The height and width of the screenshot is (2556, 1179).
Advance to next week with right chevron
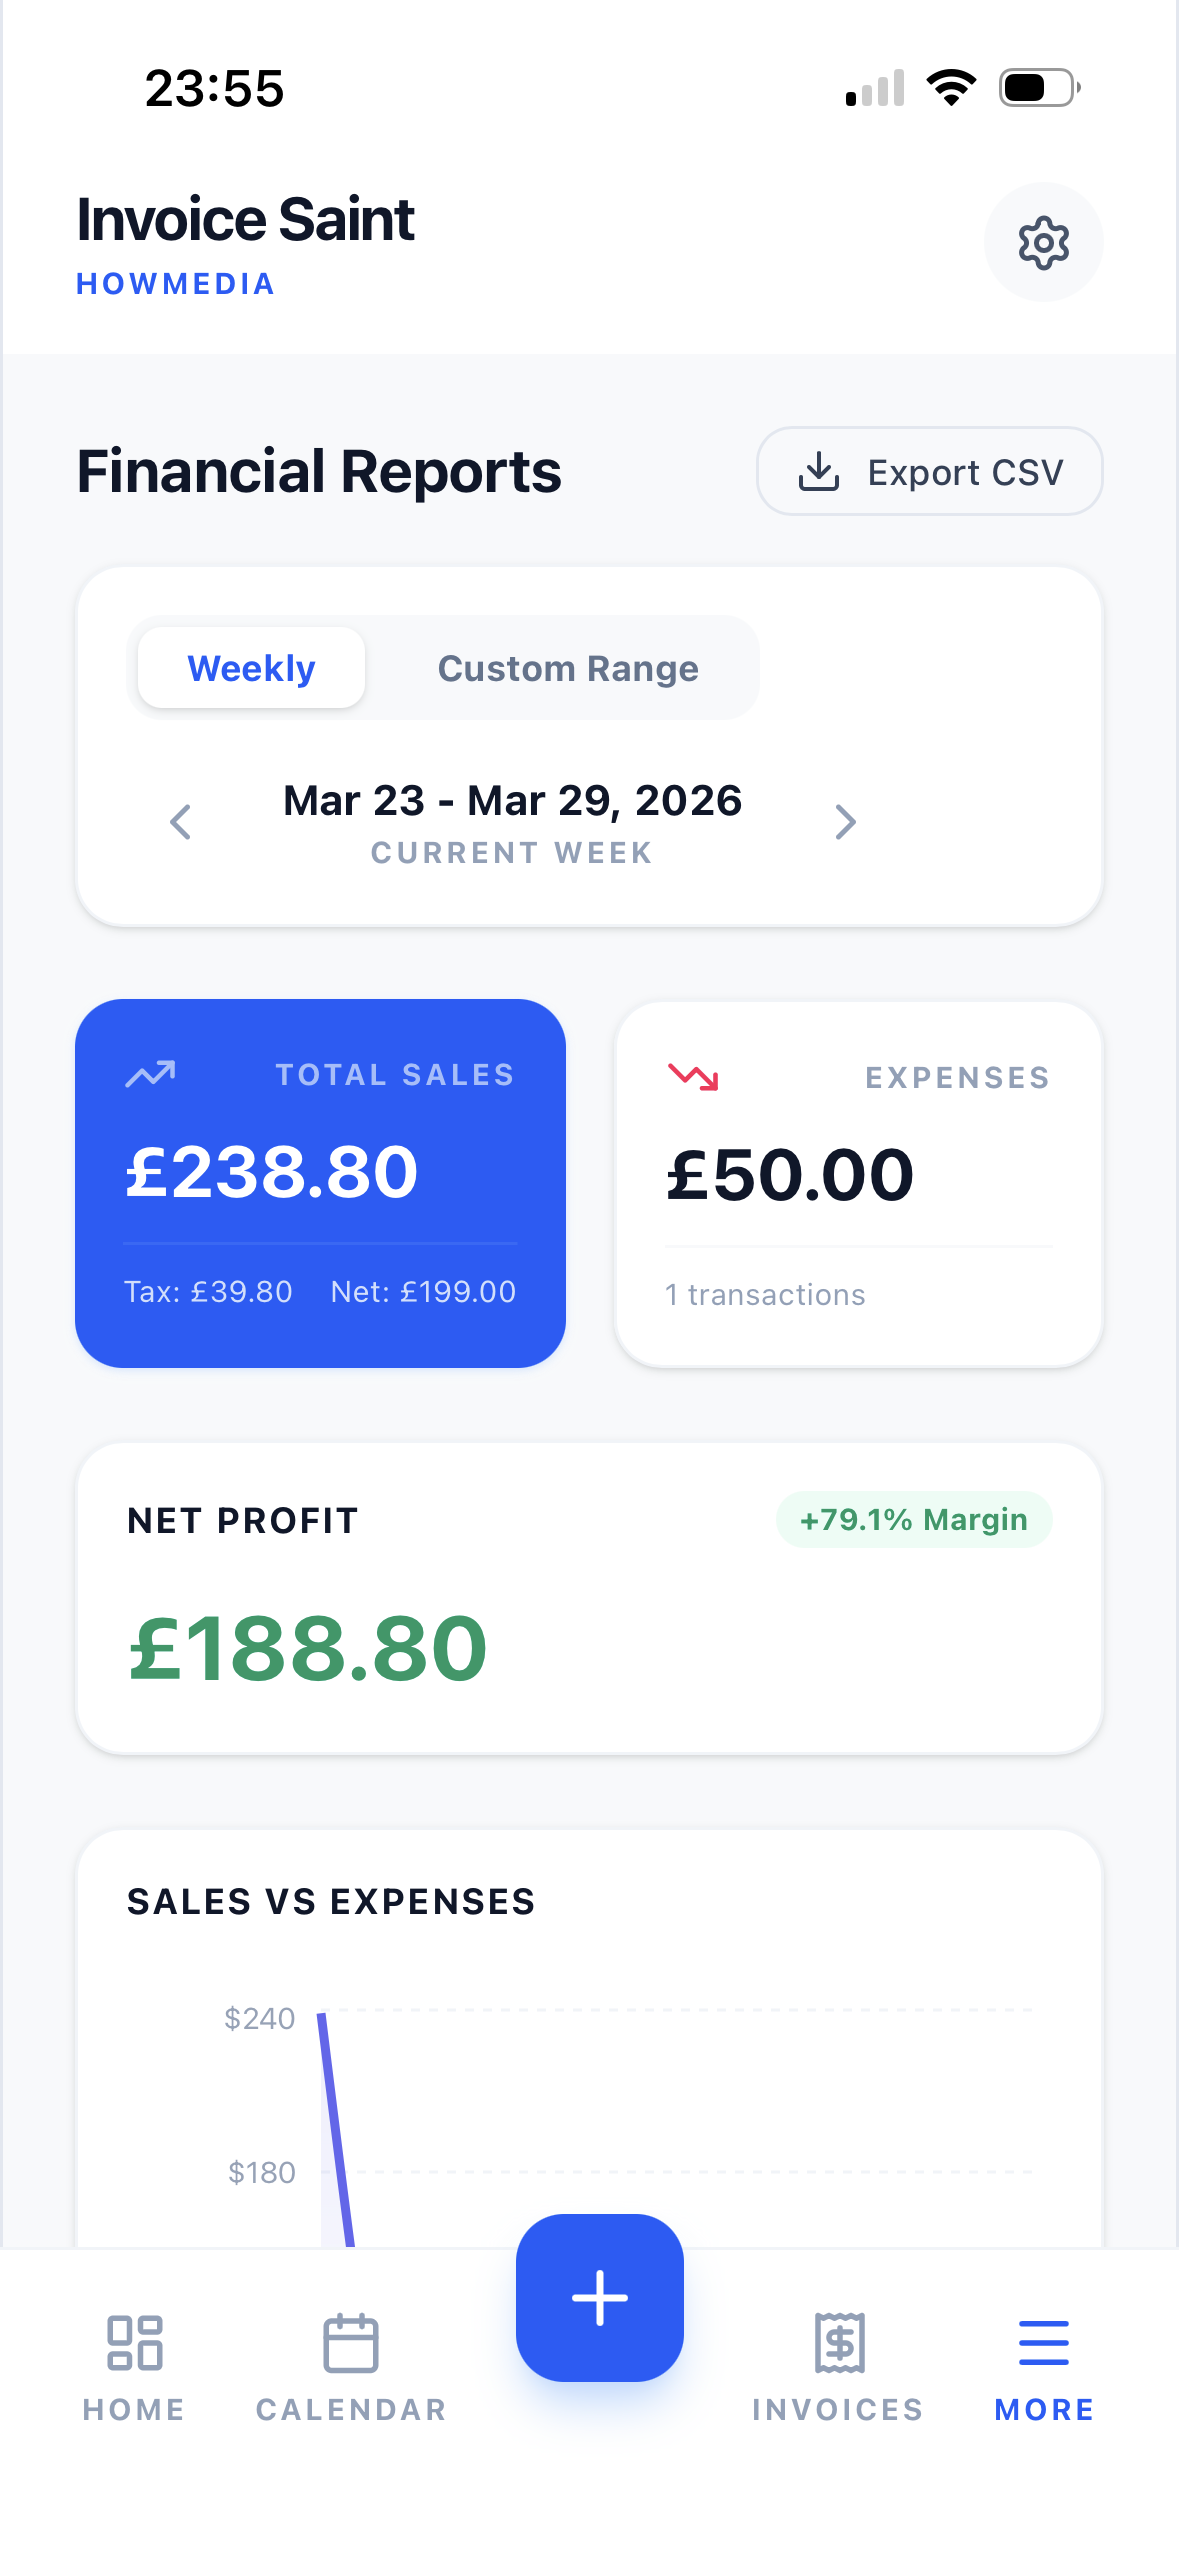[845, 822]
